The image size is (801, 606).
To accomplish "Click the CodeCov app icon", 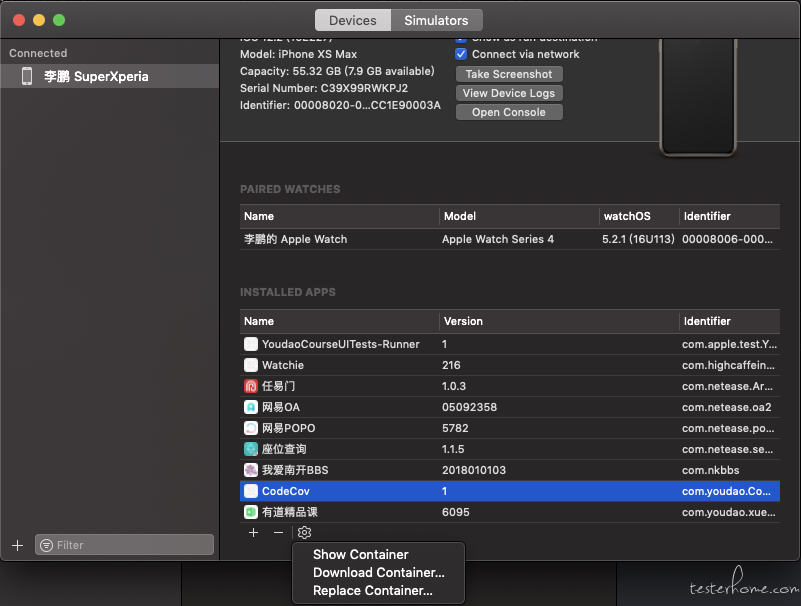I will coord(251,491).
